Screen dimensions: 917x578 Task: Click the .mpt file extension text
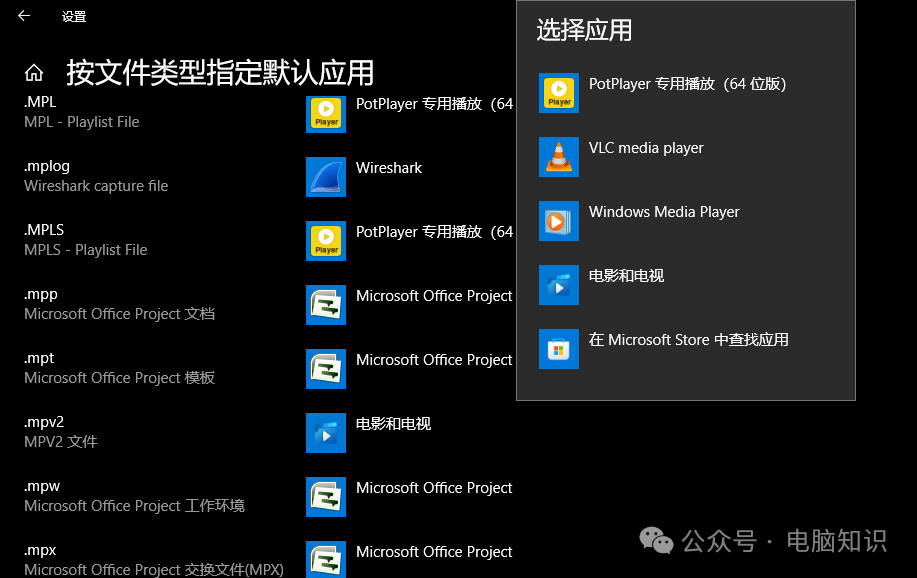pyautogui.click(x=39, y=358)
